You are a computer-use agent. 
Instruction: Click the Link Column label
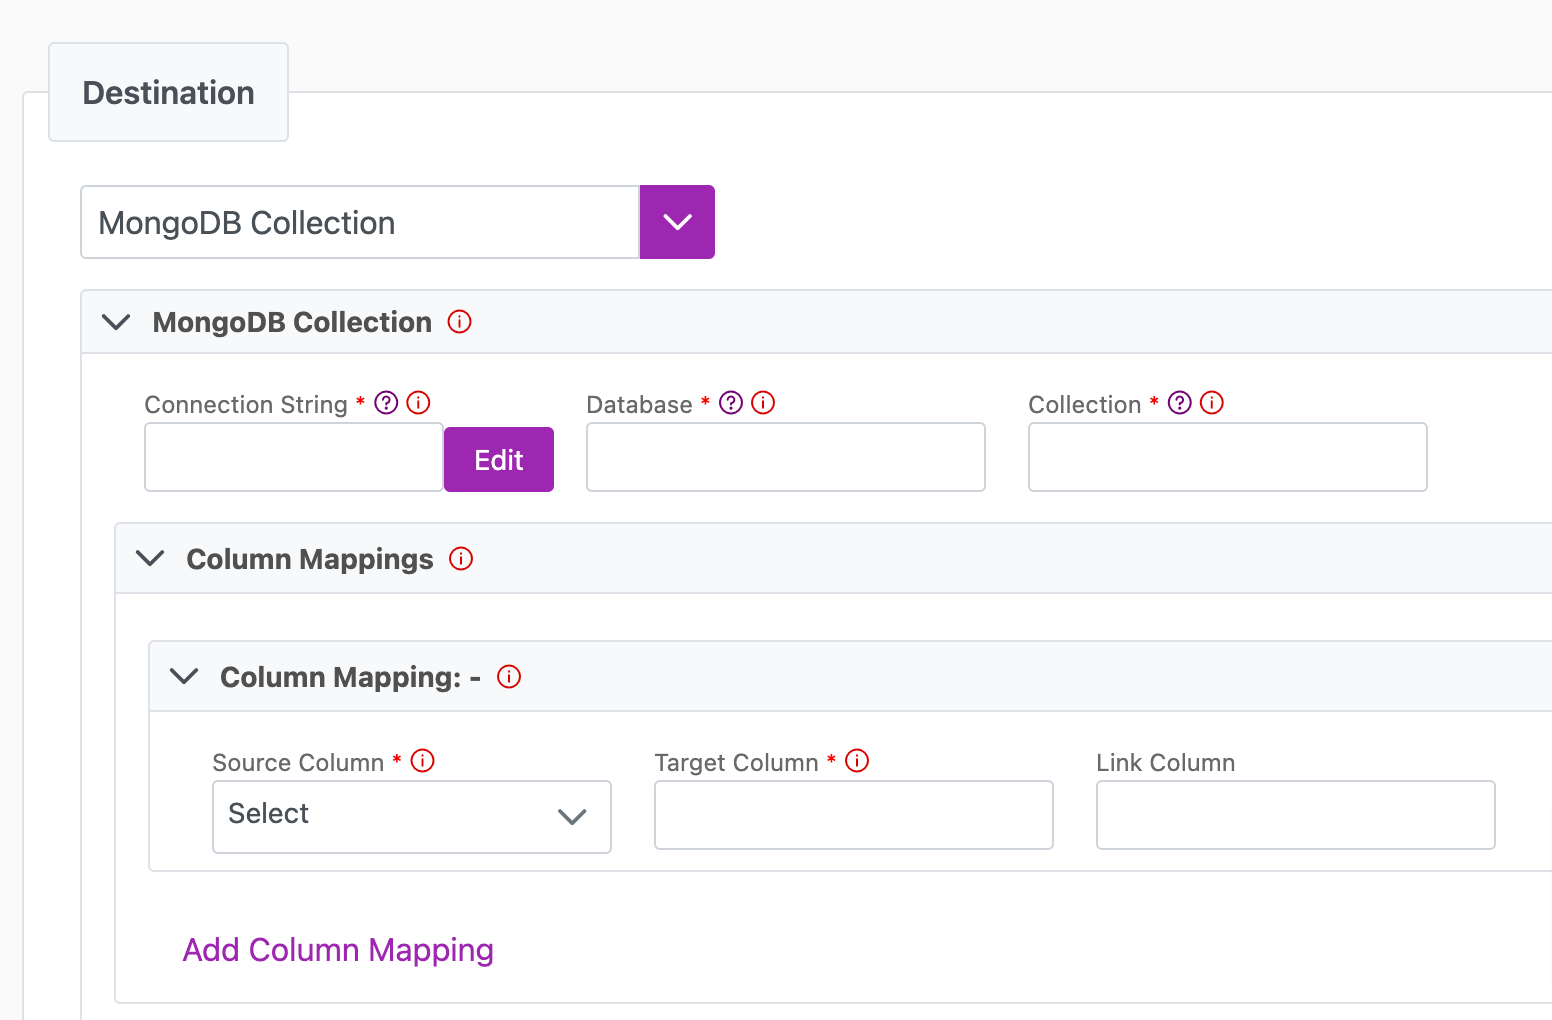tap(1166, 762)
